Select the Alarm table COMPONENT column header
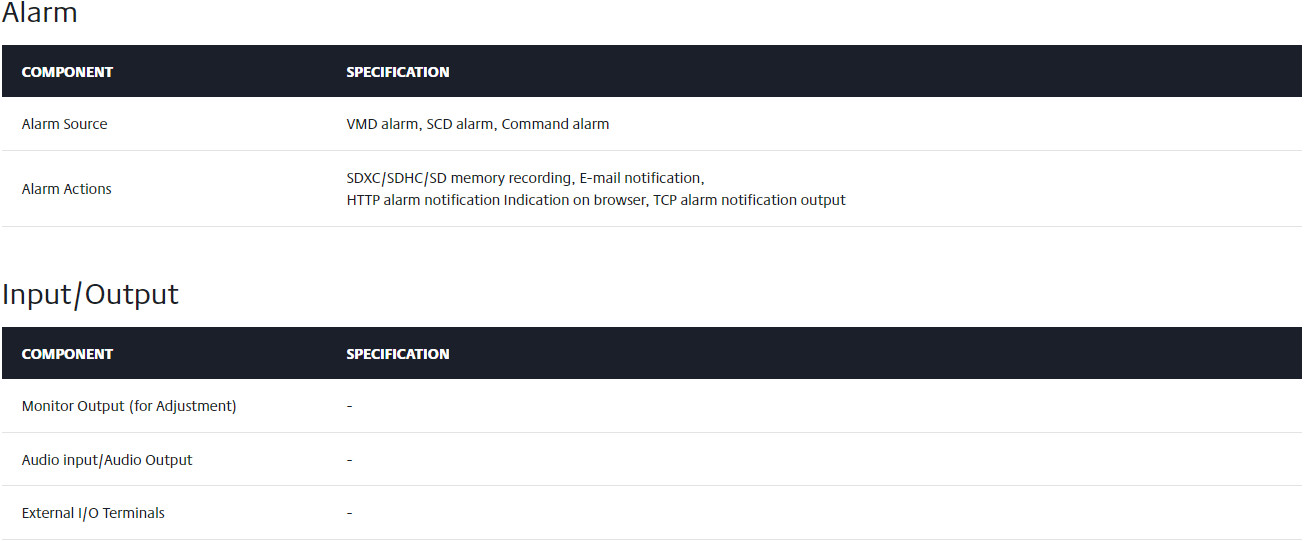Image resolution: width=1306 pixels, height=541 pixels. (x=67, y=72)
